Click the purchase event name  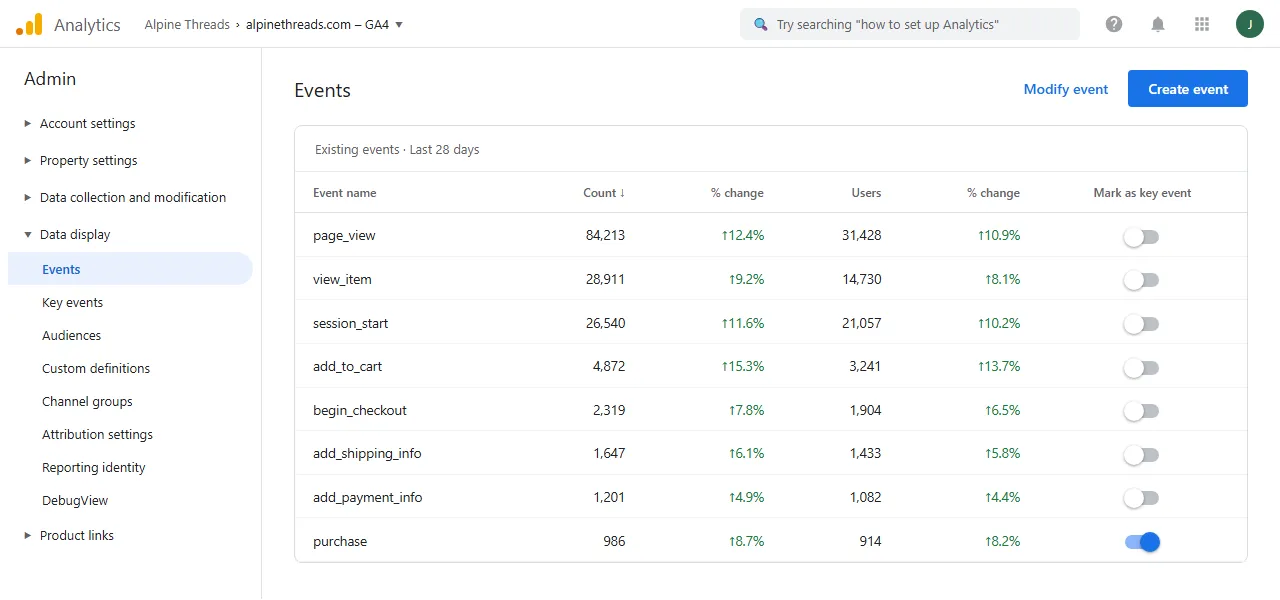pyautogui.click(x=340, y=541)
